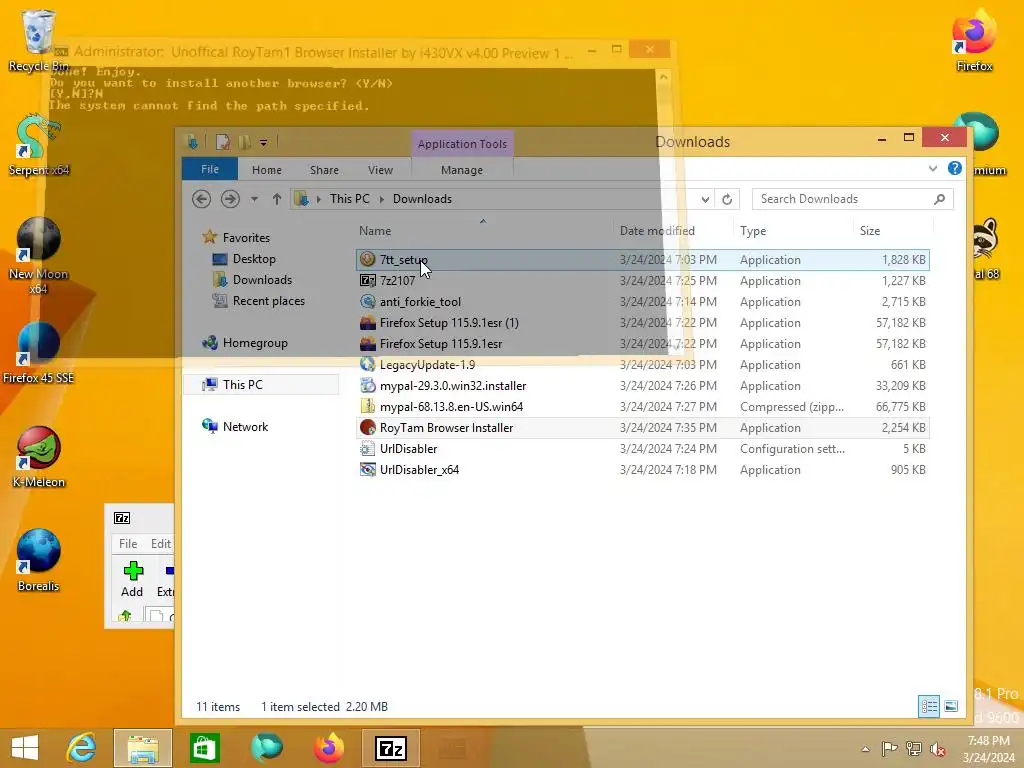Select Desktop under Favorites

point(244,259)
